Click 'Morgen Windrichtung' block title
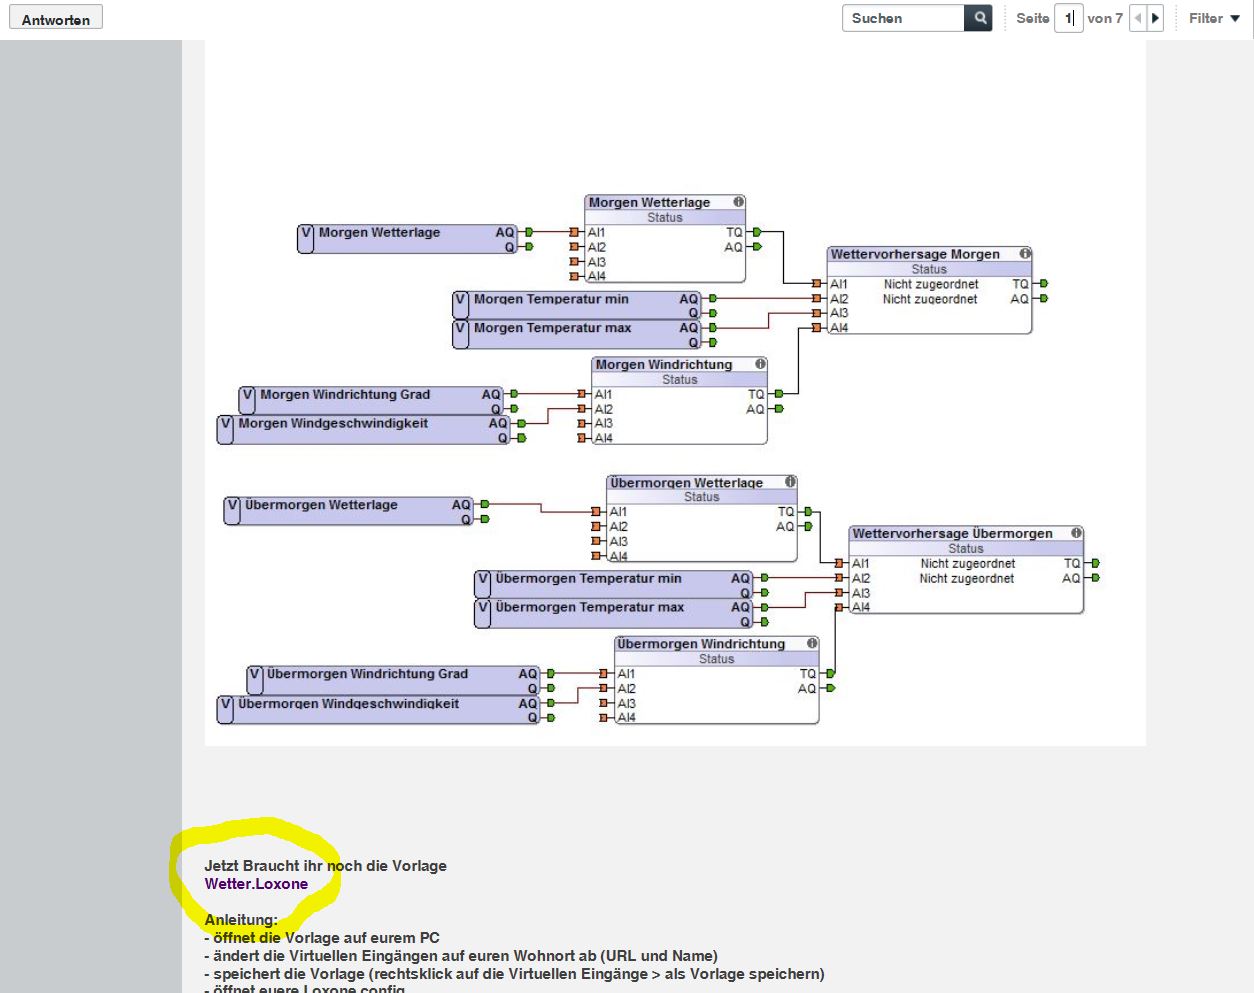Image resolution: width=1254 pixels, height=993 pixels. coord(664,364)
